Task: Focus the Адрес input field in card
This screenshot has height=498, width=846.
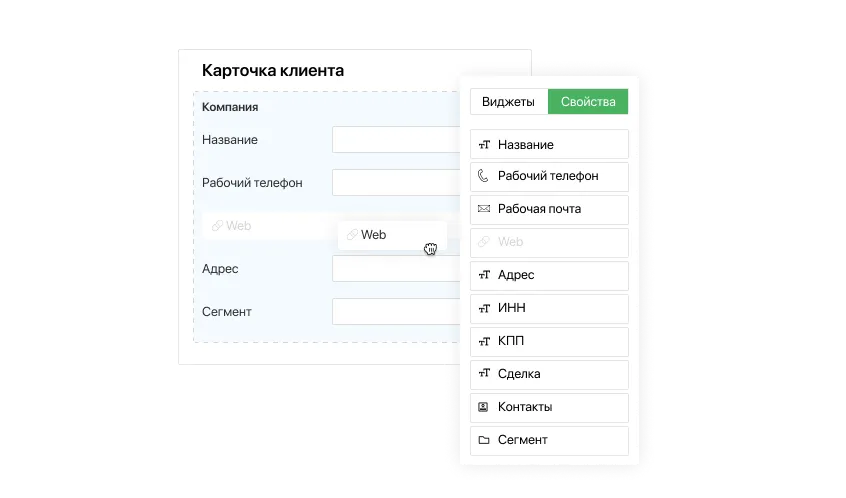Action: [396, 269]
